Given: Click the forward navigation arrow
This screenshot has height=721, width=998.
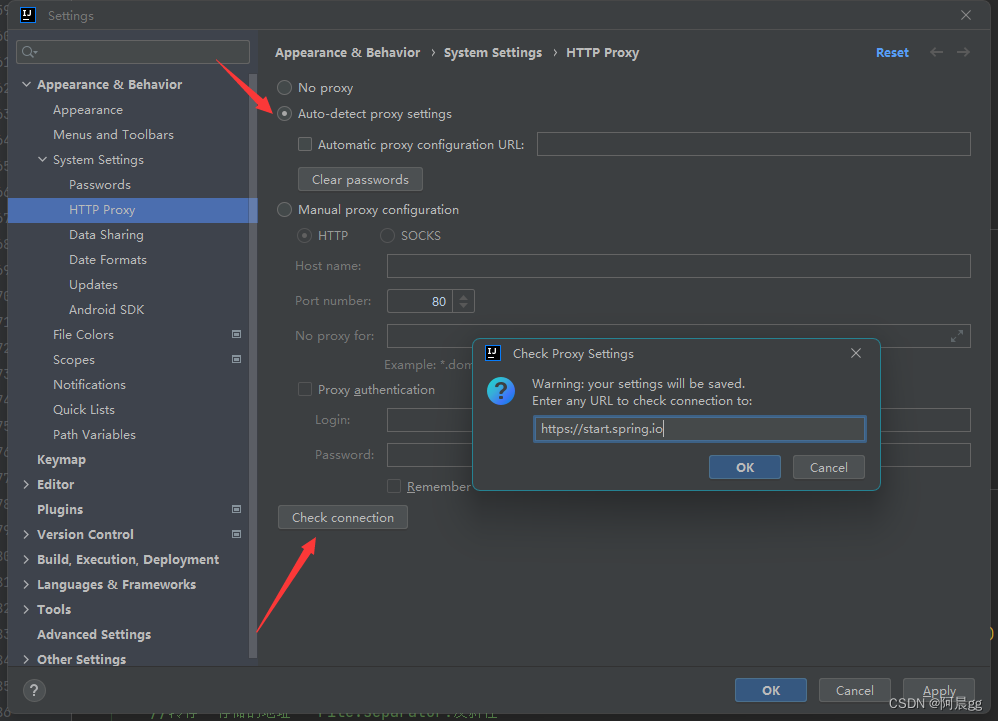Looking at the screenshot, I should (x=963, y=52).
